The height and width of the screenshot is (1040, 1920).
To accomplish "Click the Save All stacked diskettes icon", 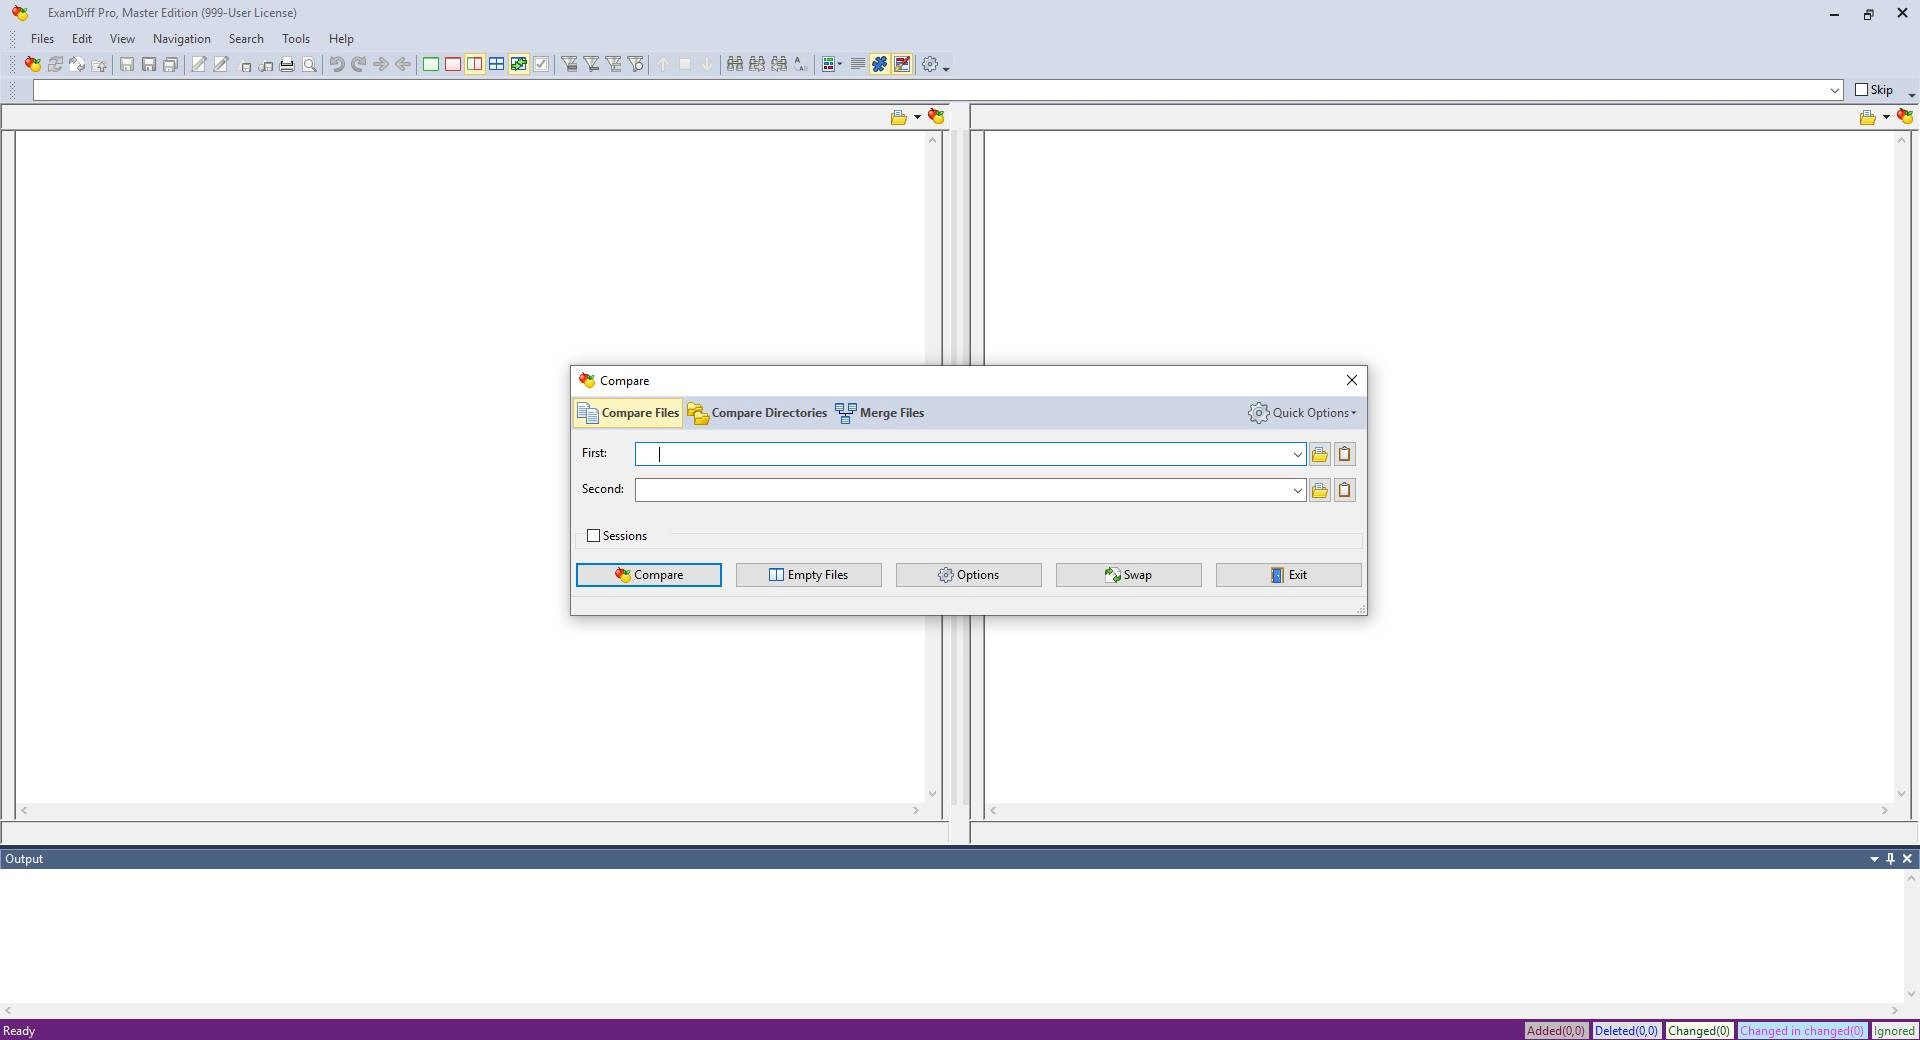I will pos(171,65).
